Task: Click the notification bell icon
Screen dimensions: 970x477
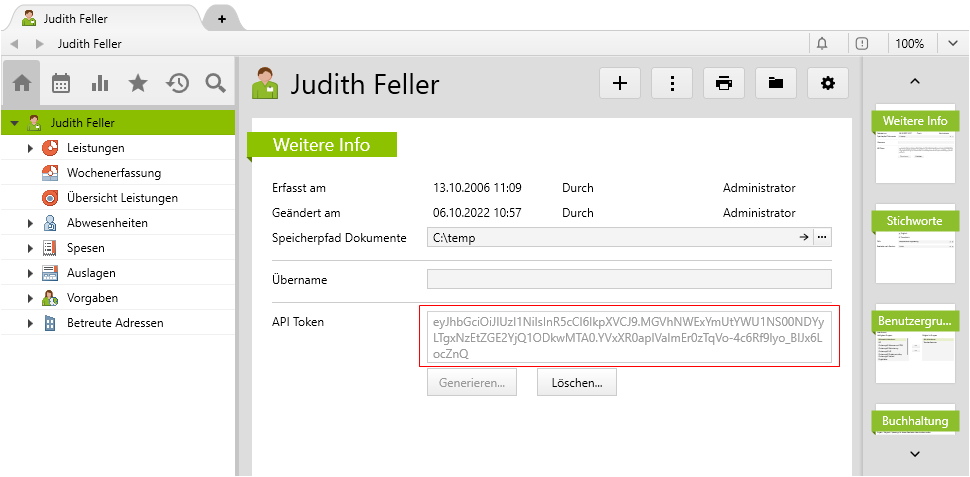Action: pos(822,44)
